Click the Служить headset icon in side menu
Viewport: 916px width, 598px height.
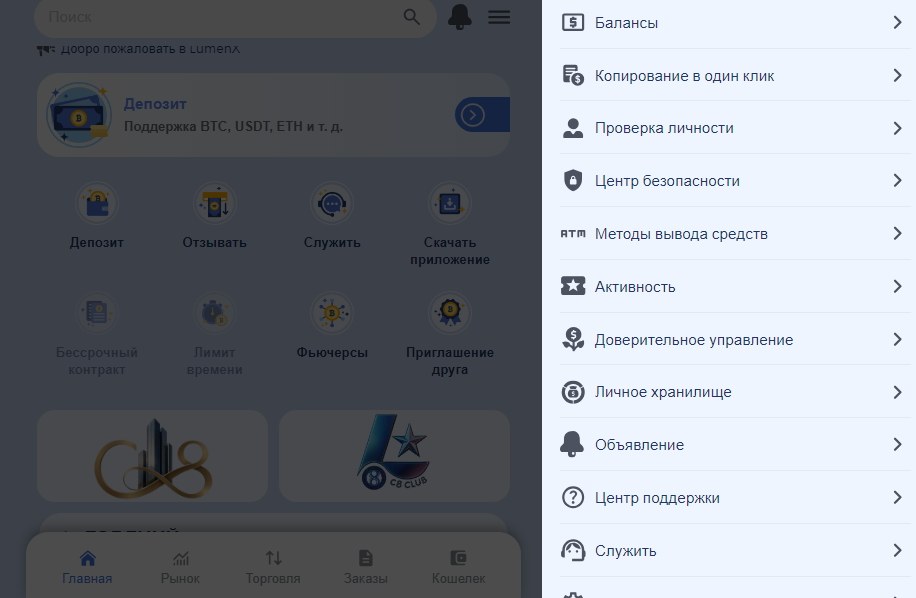pyautogui.click(x=573, y=550)
